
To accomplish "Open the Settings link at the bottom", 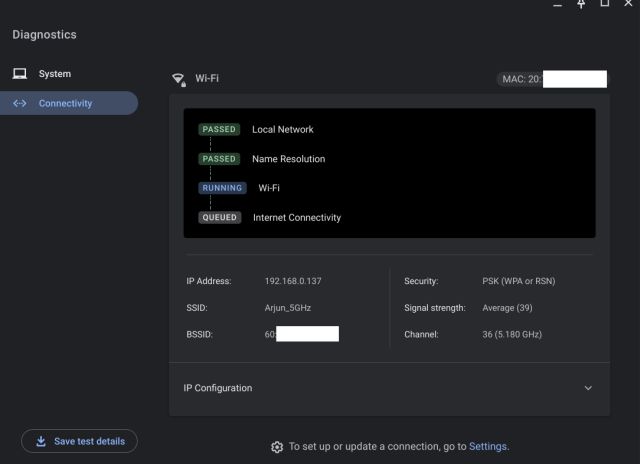I will tap(488, 446).
